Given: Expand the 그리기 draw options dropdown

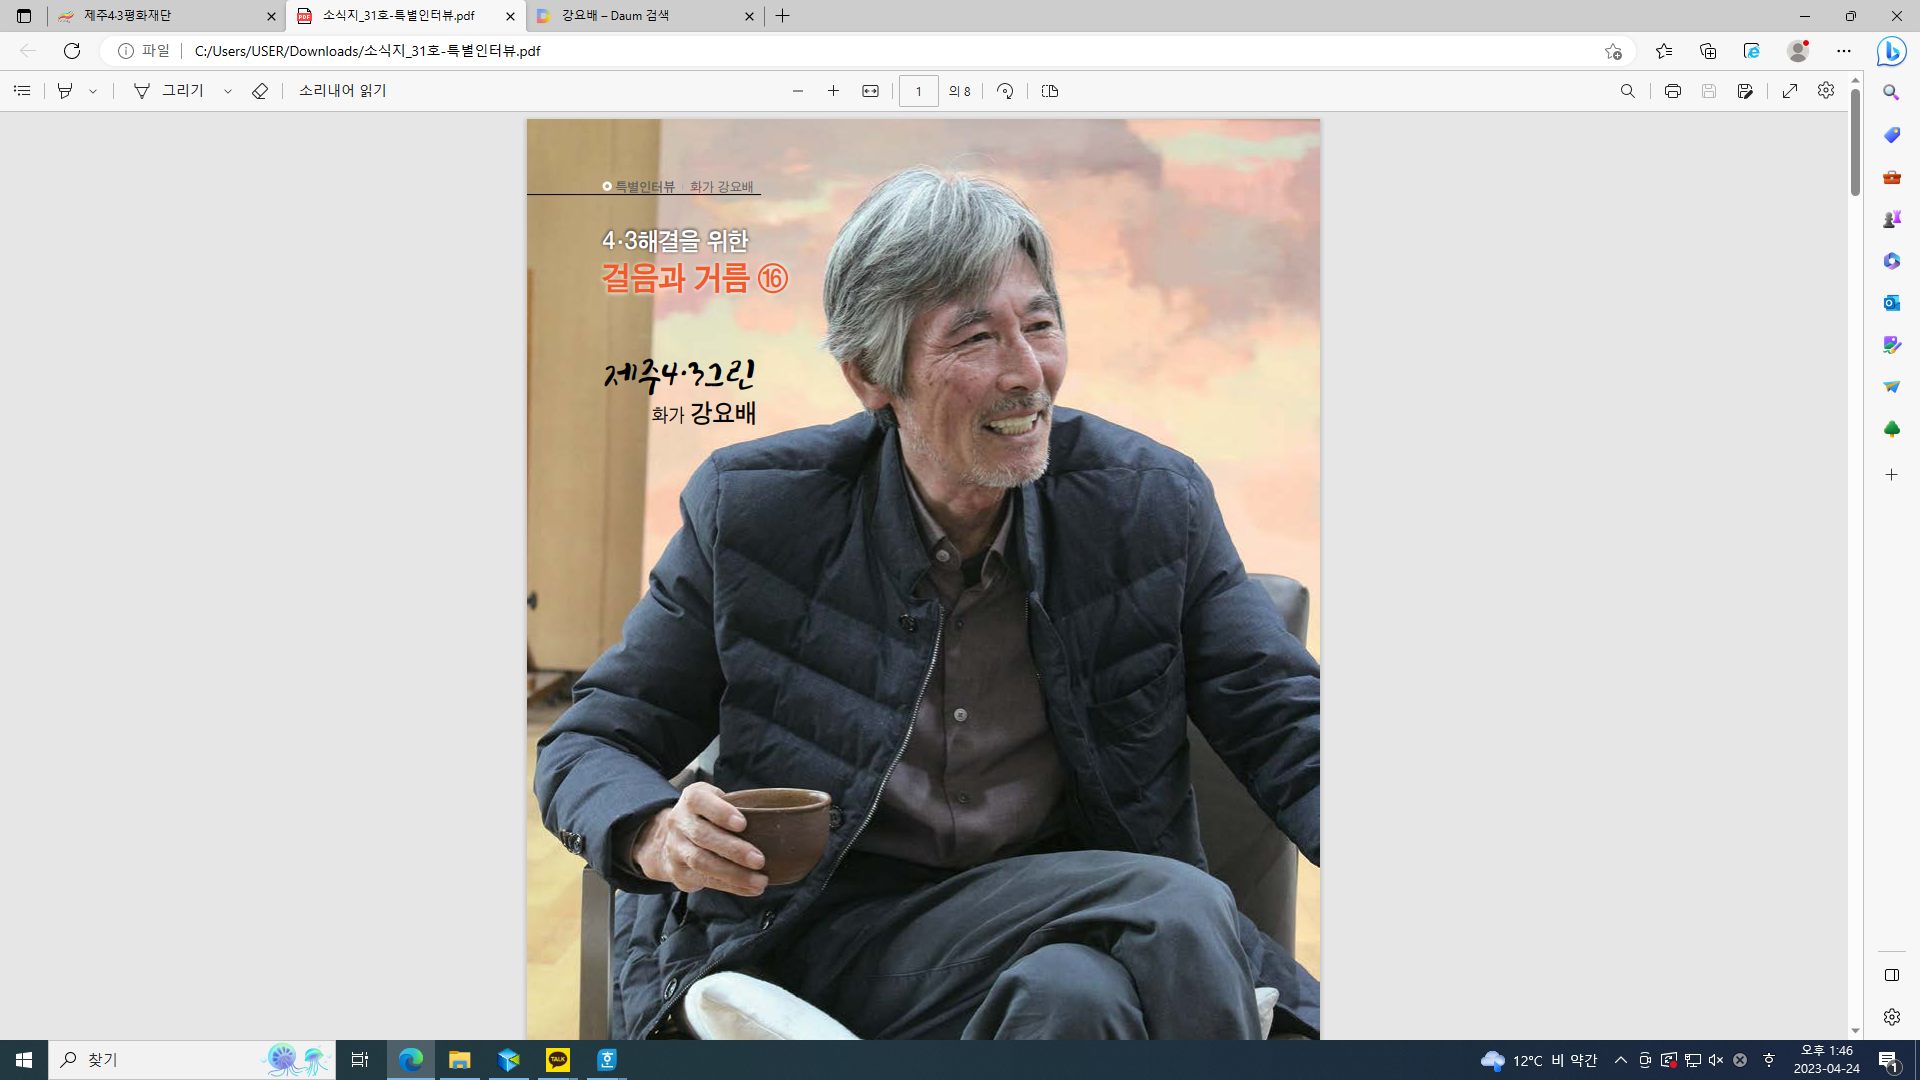Looking at the screenshot, I should 228,91.
